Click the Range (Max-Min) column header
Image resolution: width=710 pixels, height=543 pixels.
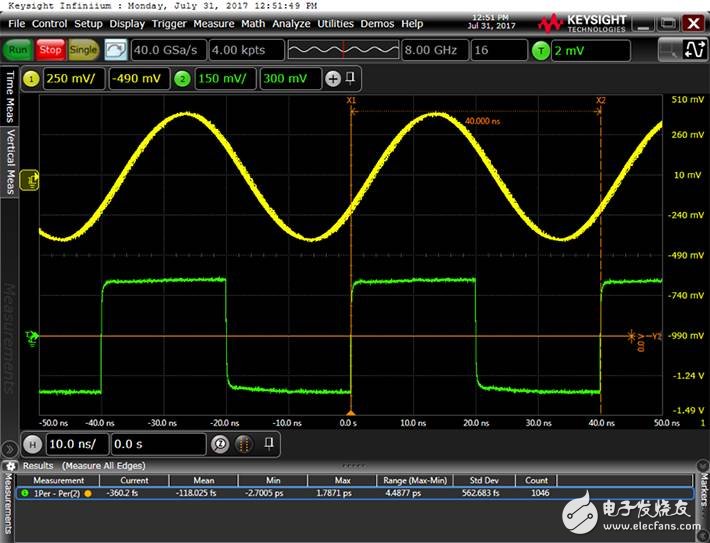pos(415,480)
